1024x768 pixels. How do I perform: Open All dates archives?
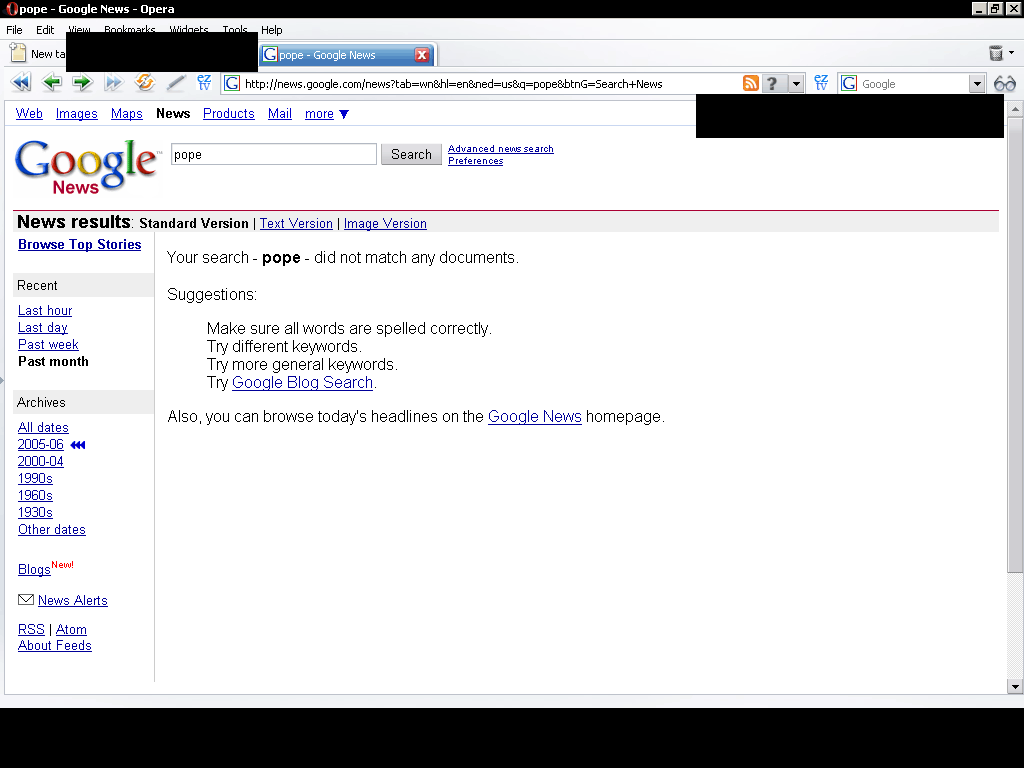pos(43,427)
